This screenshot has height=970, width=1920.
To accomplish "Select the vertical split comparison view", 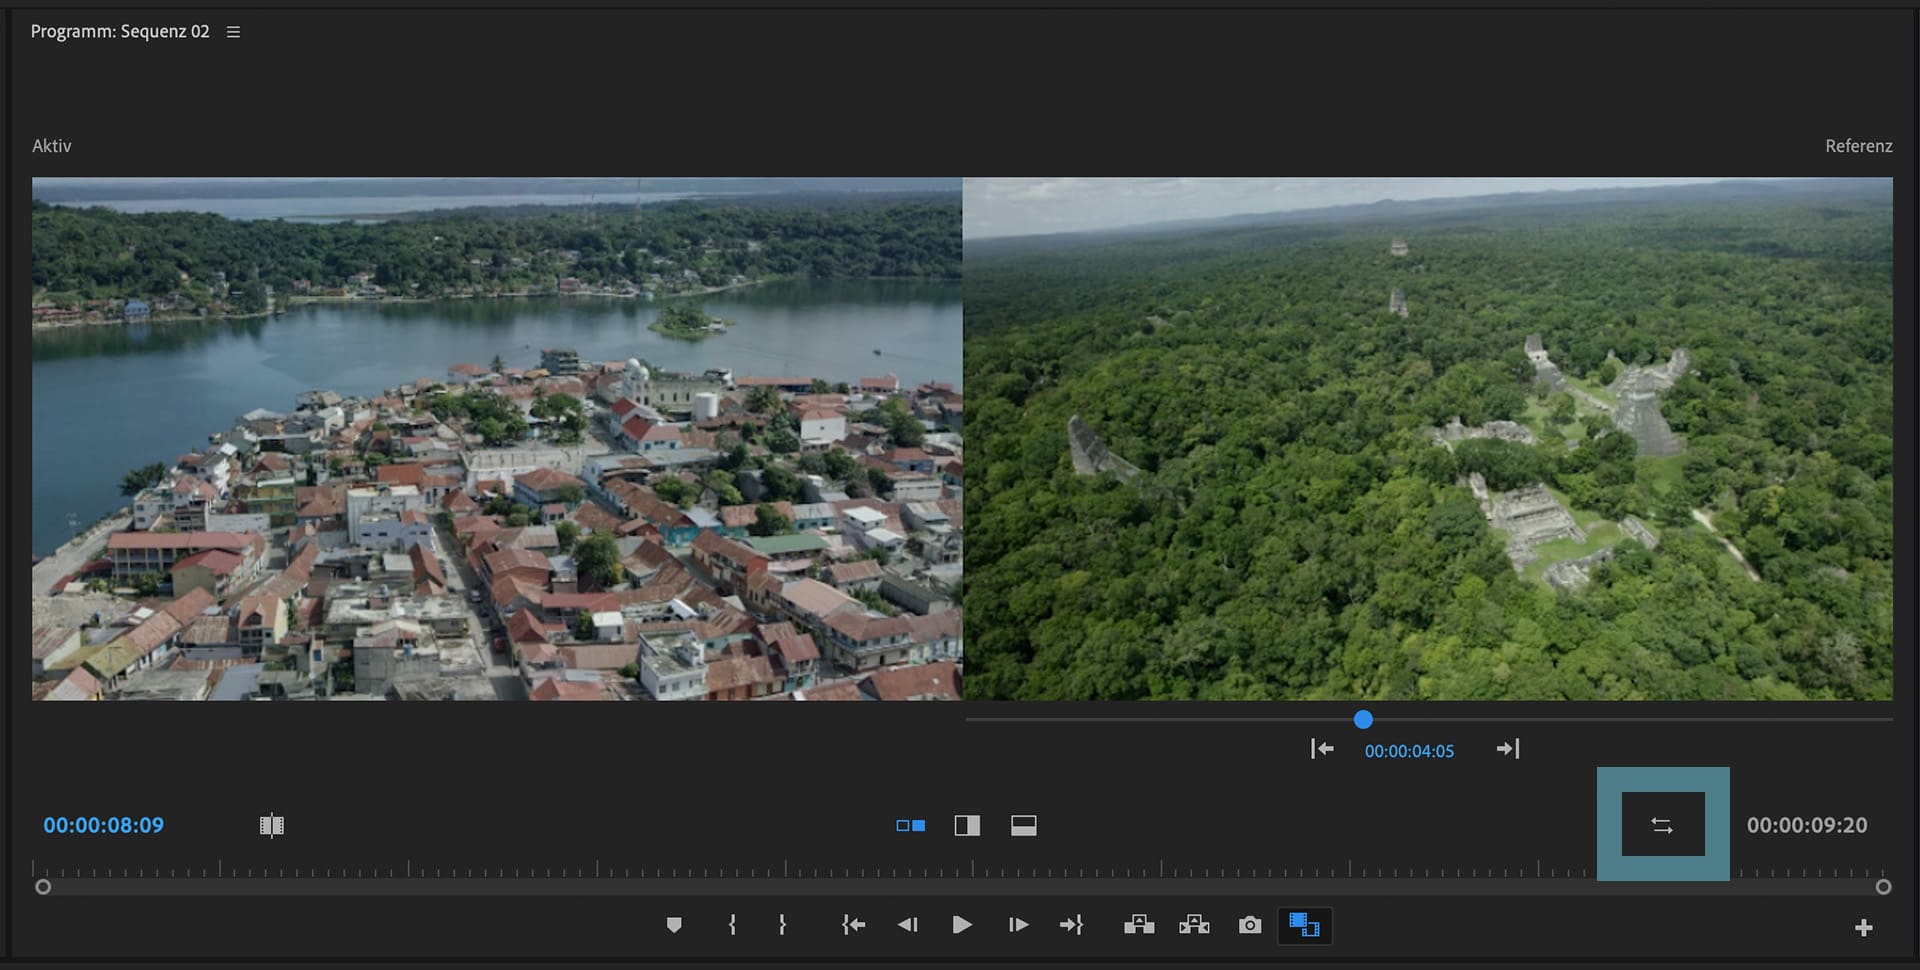I will coord(967,826).
